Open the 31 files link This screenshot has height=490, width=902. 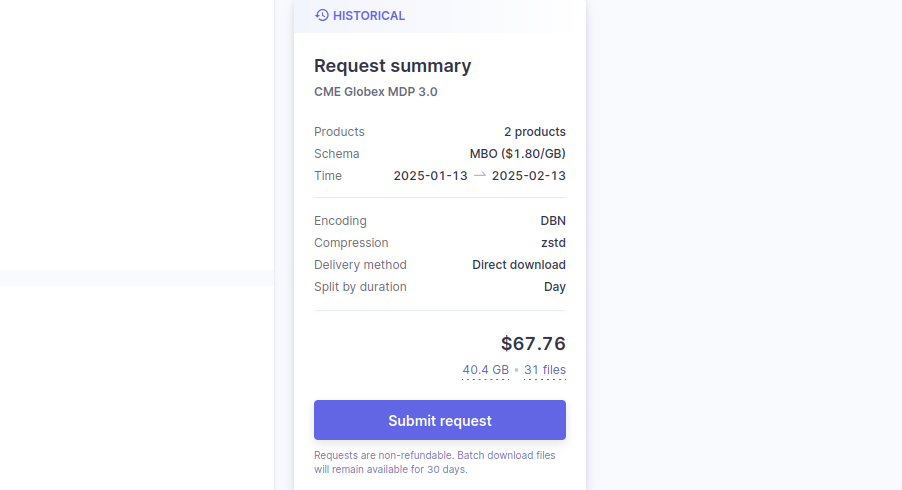[x=545, y=370]
